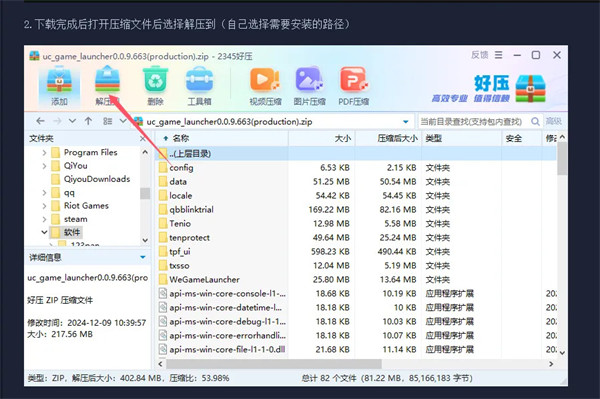Open the address path dropdown arrow
Viewport: 600px width, 399px height.
[x=406, y=122]
